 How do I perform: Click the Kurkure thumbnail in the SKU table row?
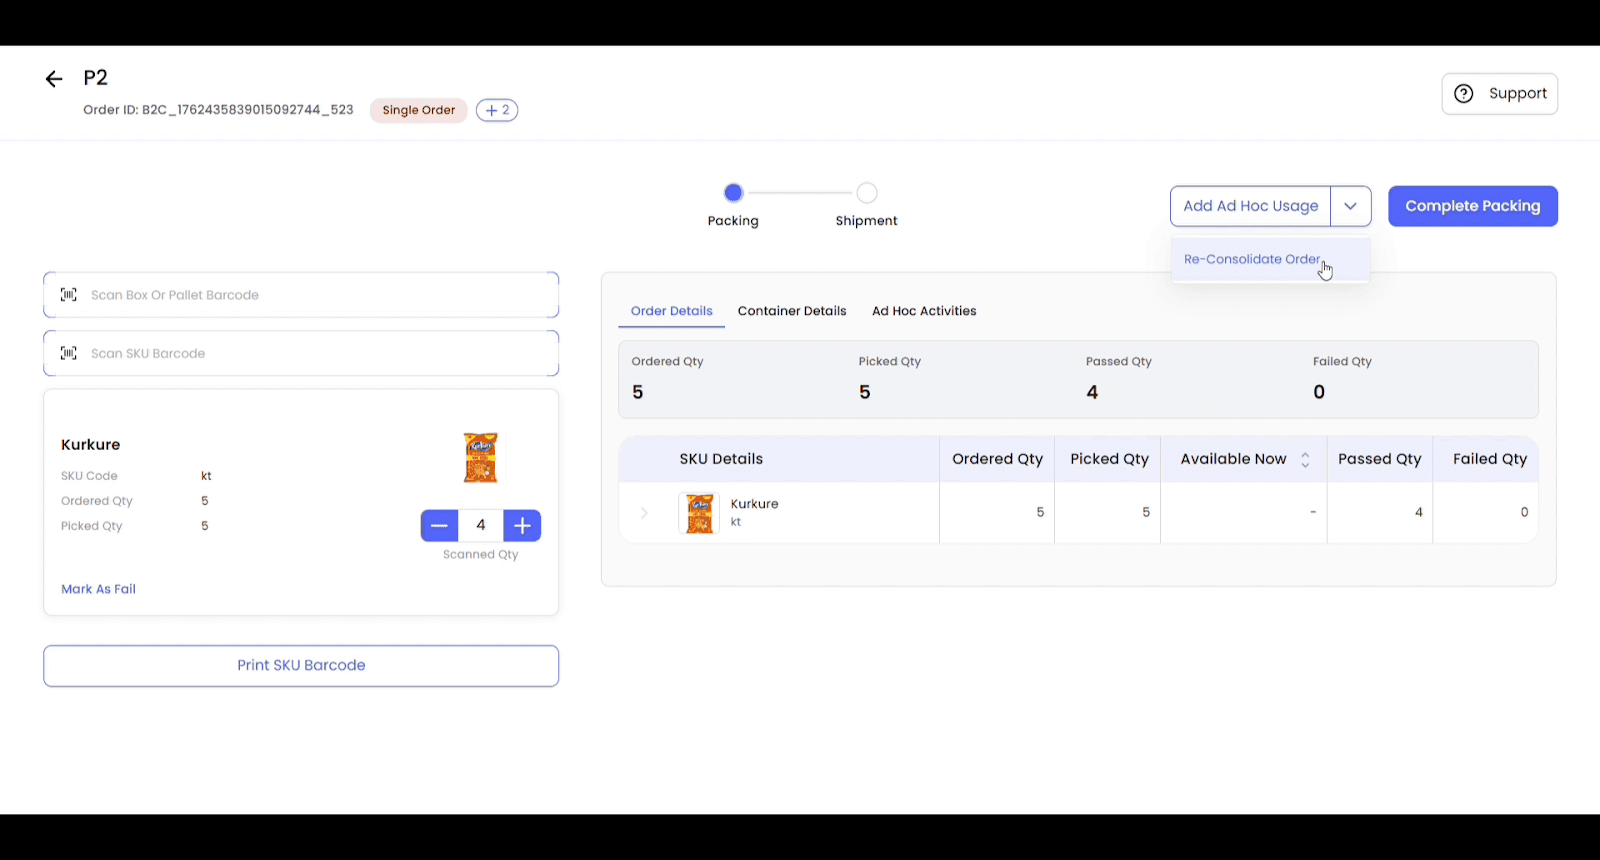coord(699,513)
